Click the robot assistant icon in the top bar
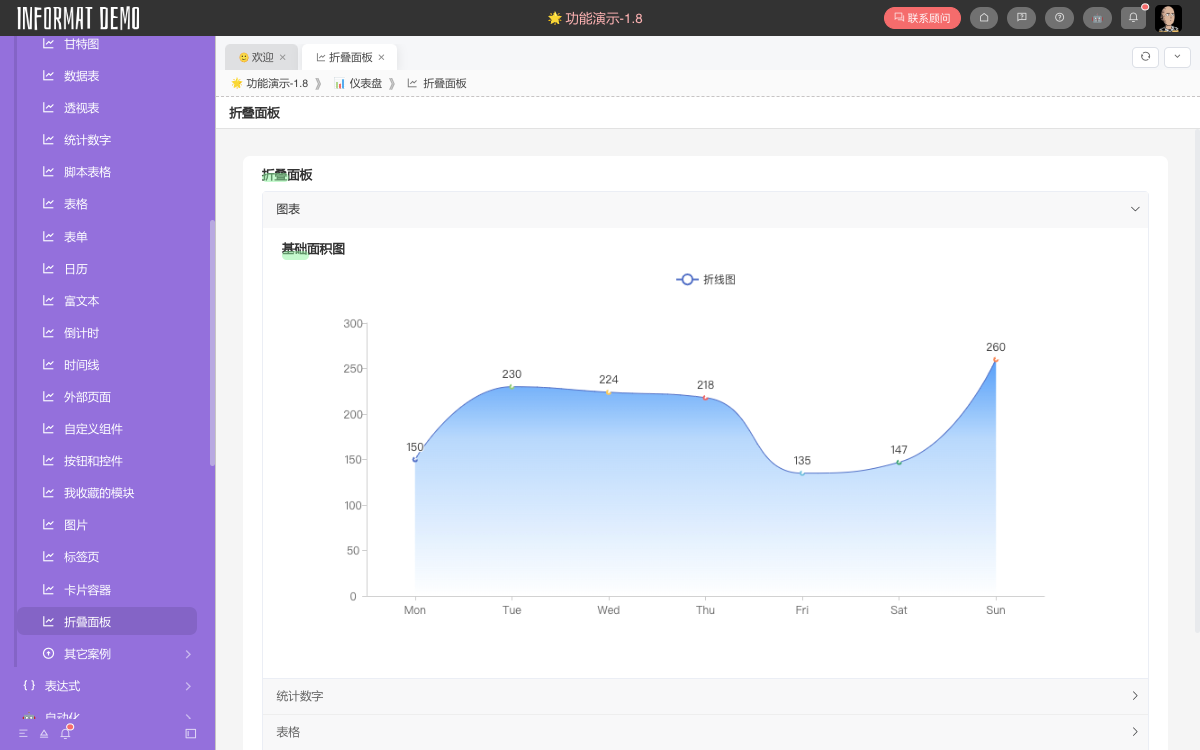 pos(1096,18)
